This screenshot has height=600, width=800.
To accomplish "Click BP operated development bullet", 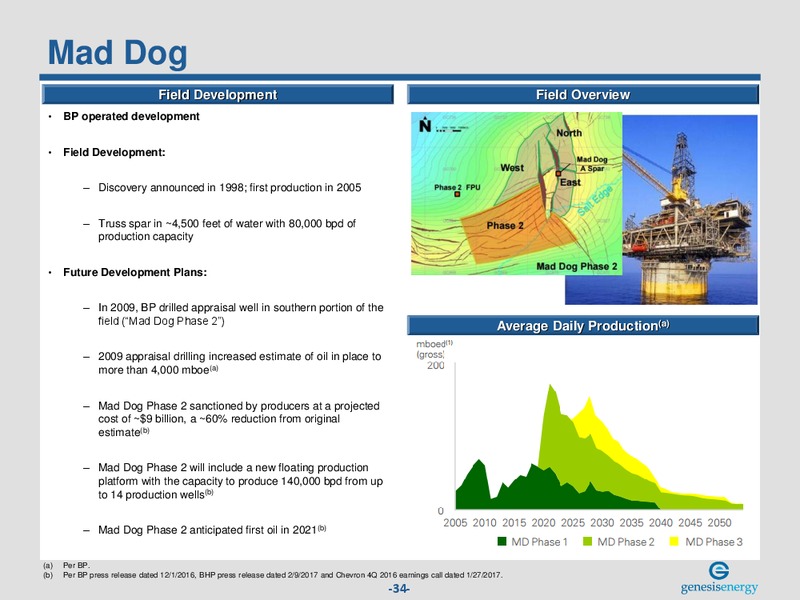I will 131,116.
